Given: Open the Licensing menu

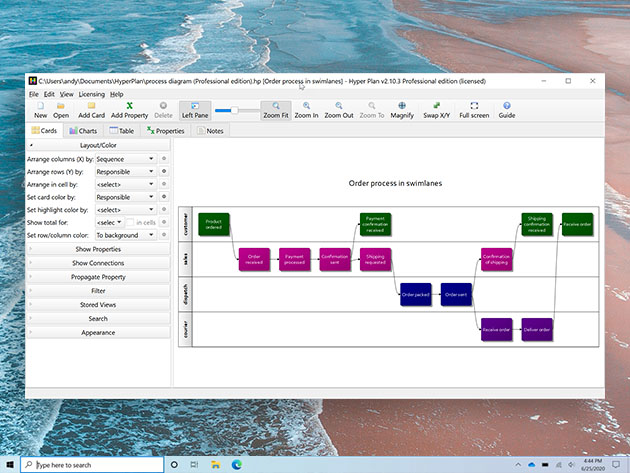Looking at the screenshot, I should [91, 94].
